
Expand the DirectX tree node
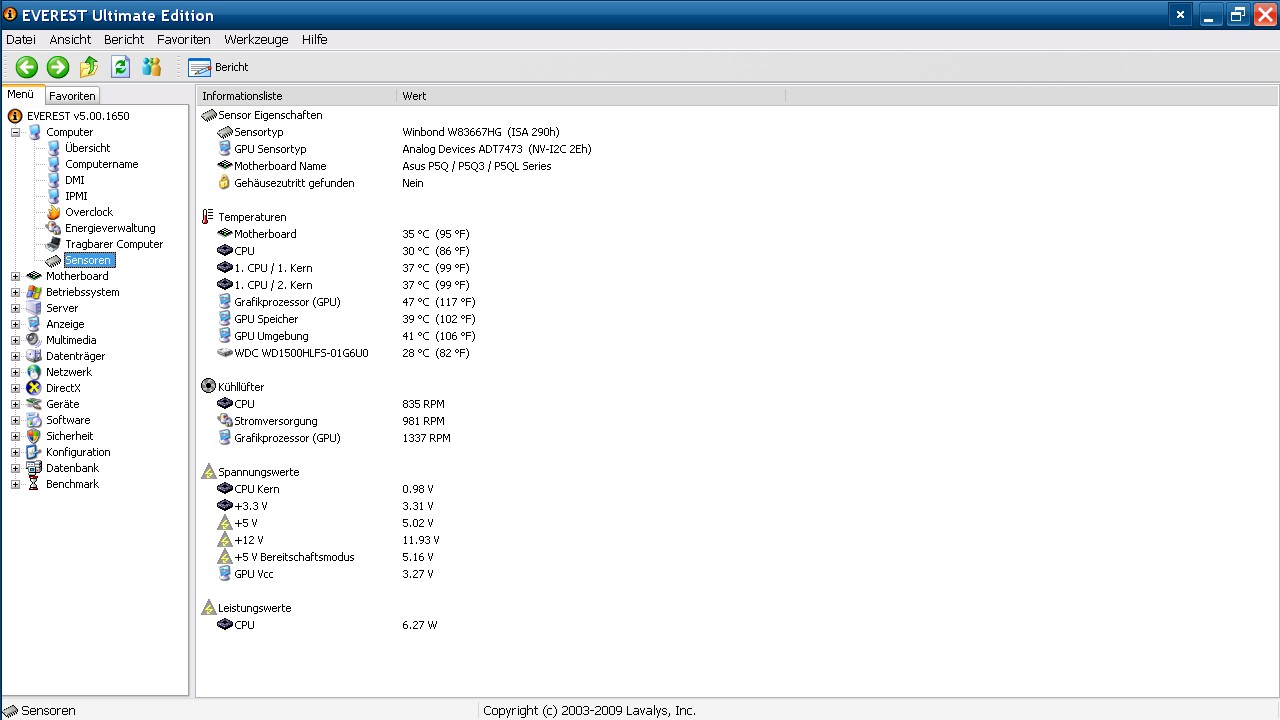(15, 388)
